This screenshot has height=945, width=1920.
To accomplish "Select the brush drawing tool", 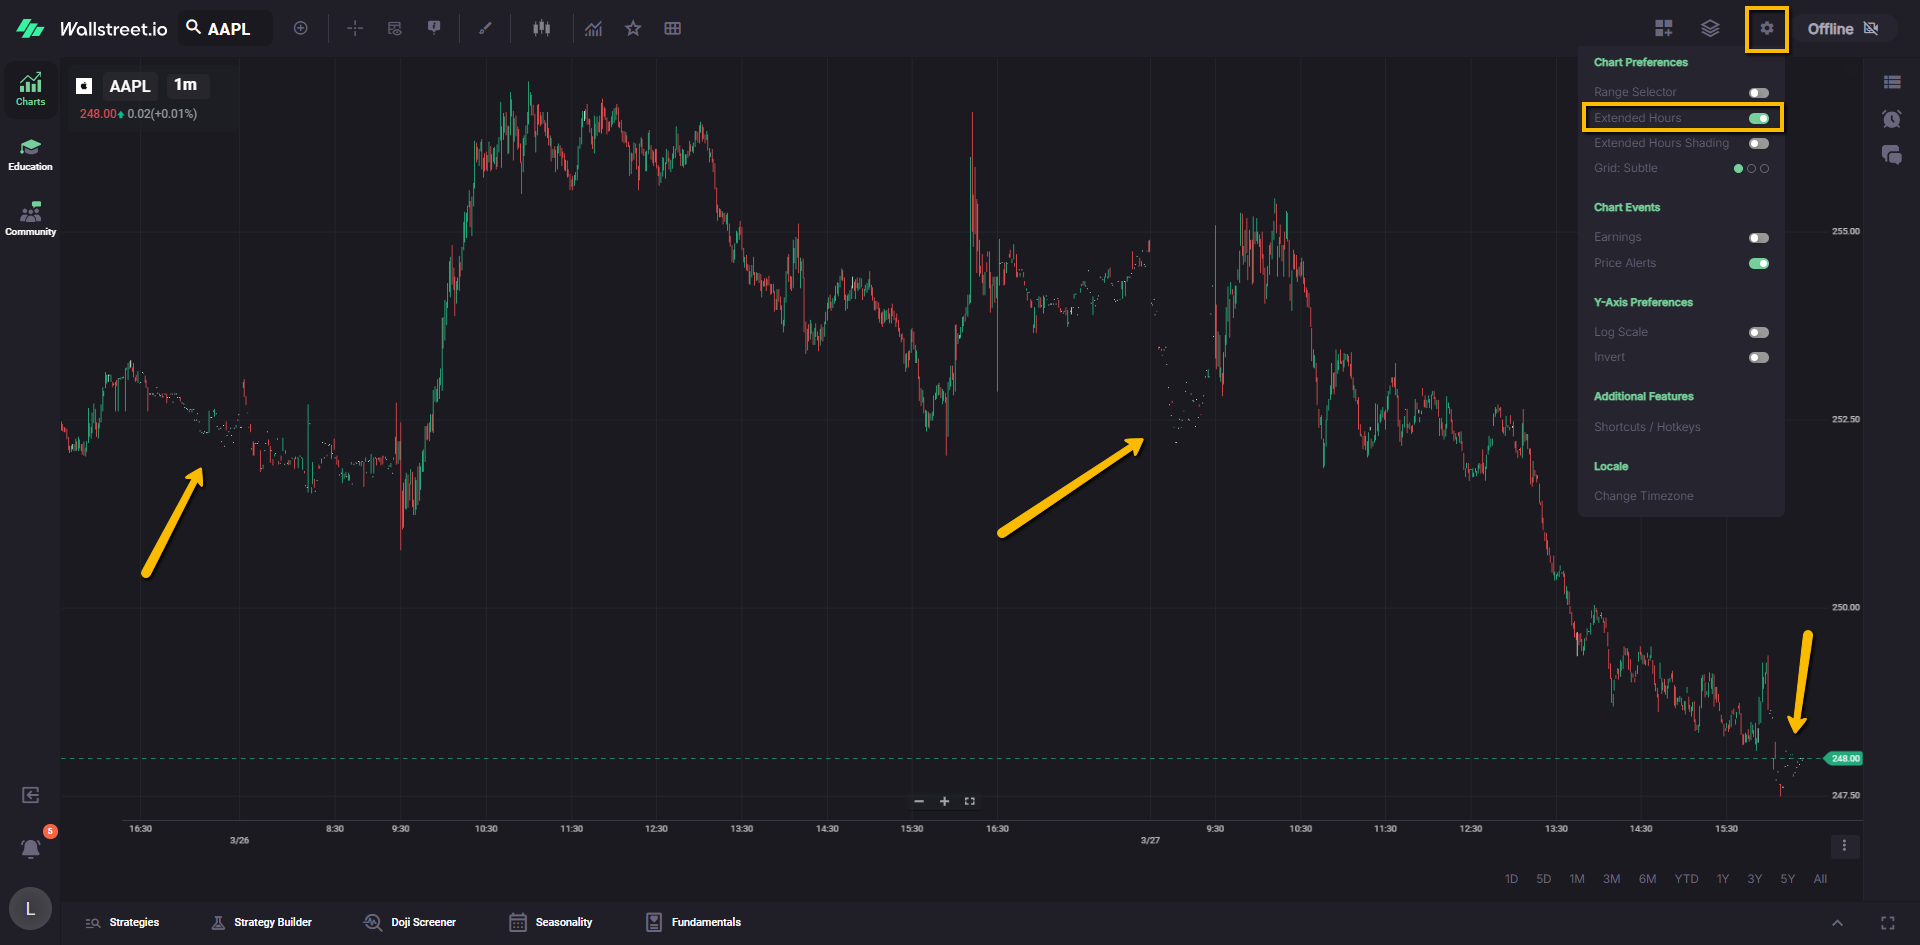I will tap(485, 29).
